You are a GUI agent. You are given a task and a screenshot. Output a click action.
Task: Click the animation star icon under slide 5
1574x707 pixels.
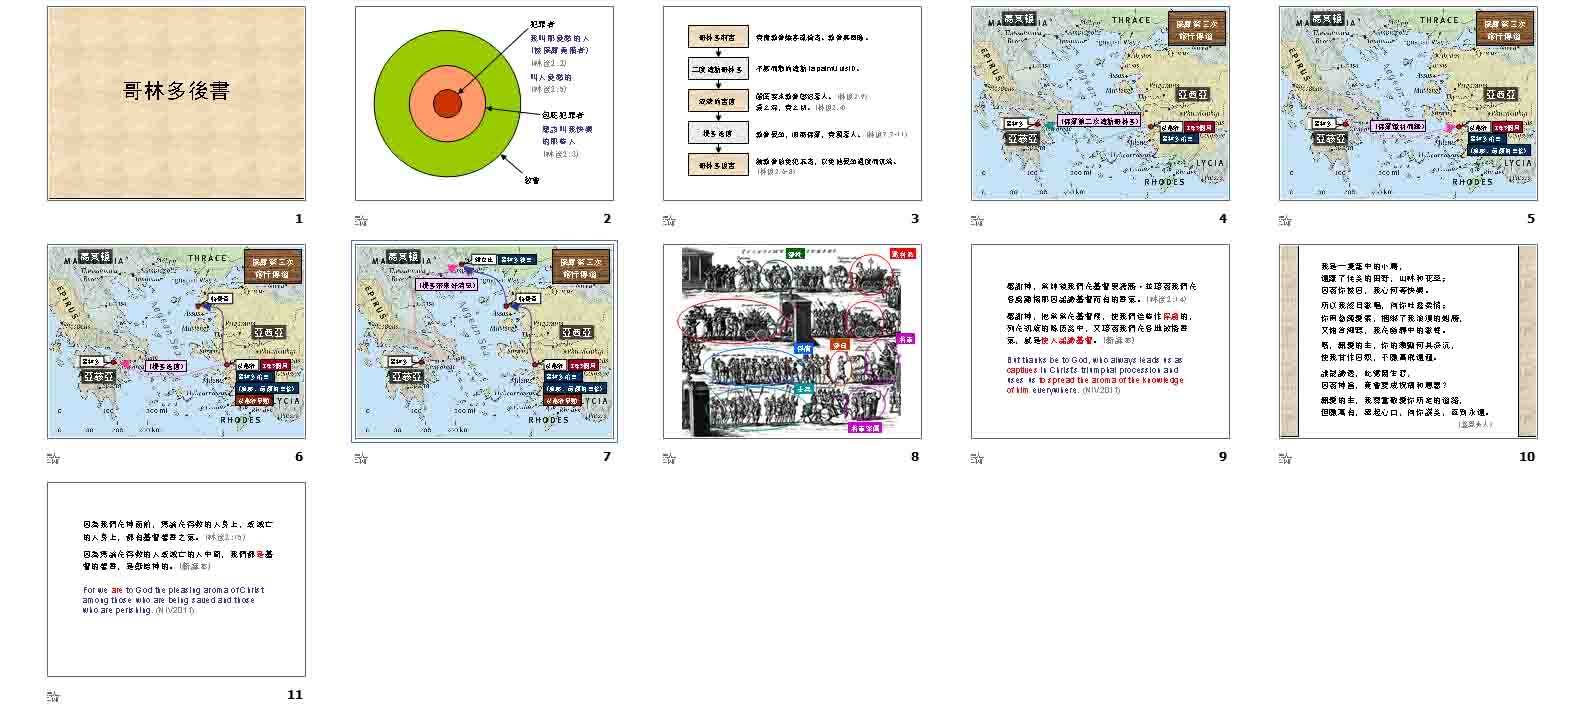click(x=1285, y=220)
